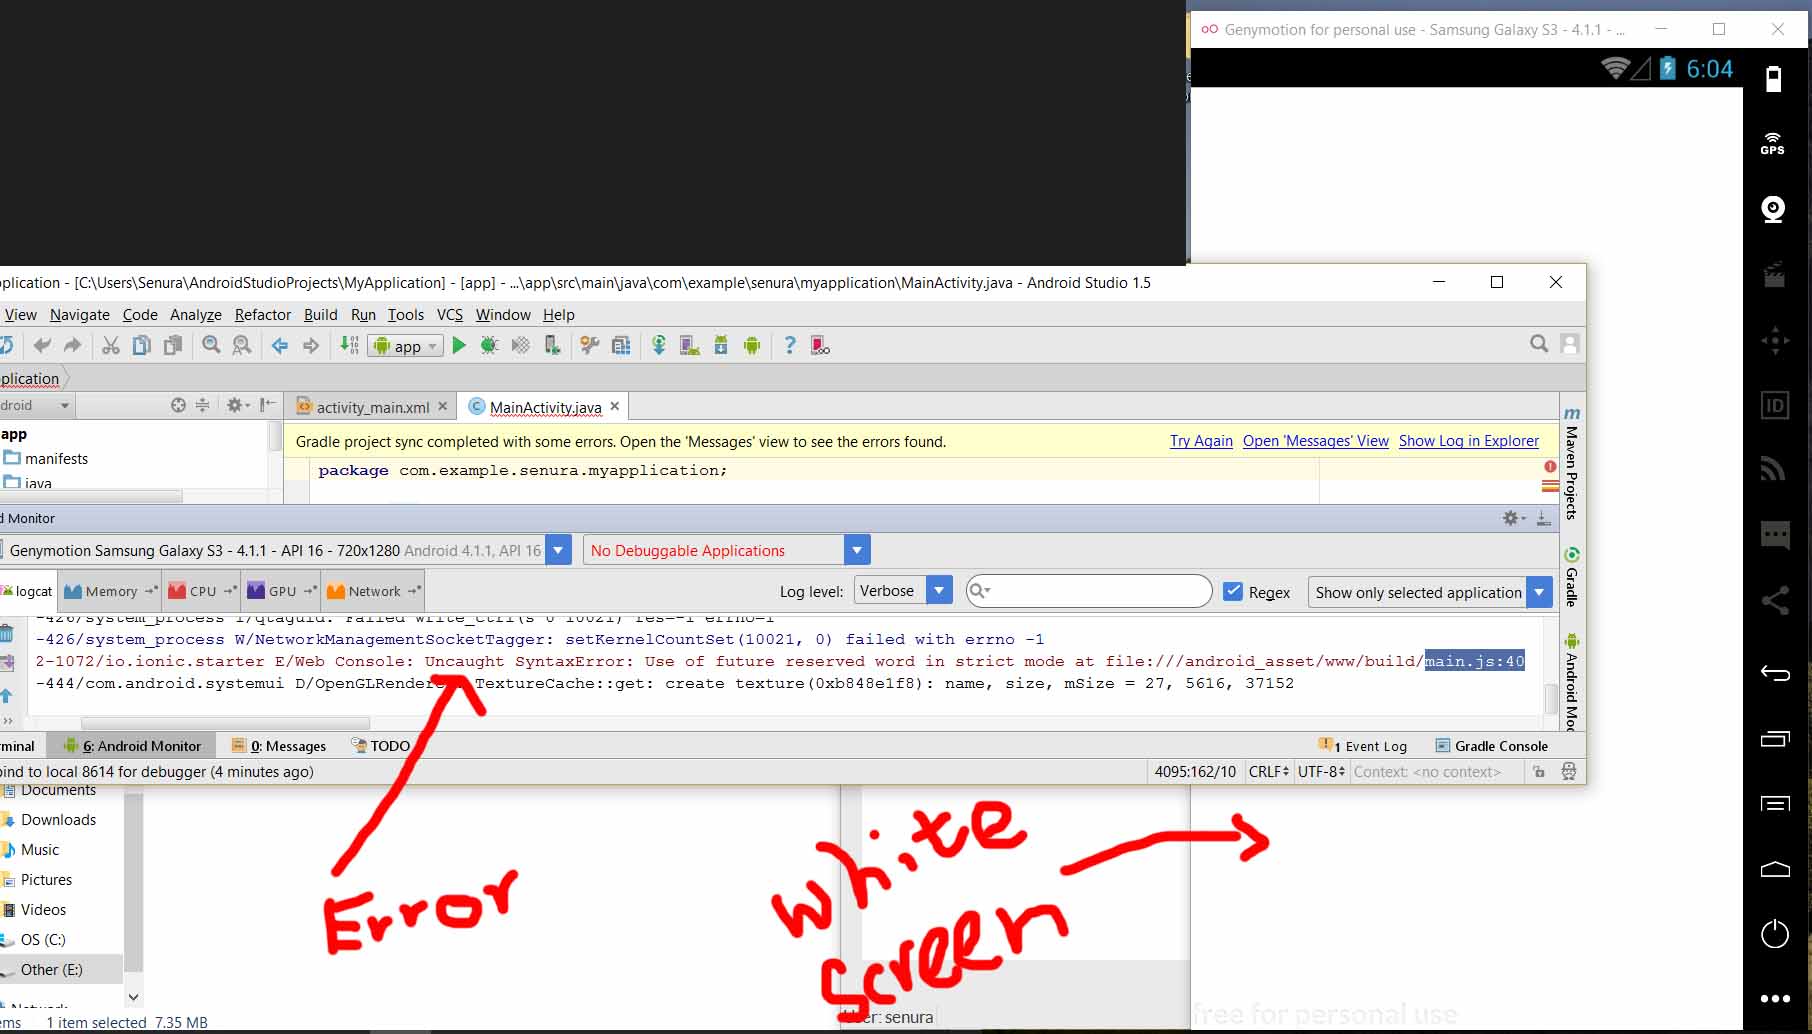
Task: Click the Make Project icon
Action: coord(348,346)
